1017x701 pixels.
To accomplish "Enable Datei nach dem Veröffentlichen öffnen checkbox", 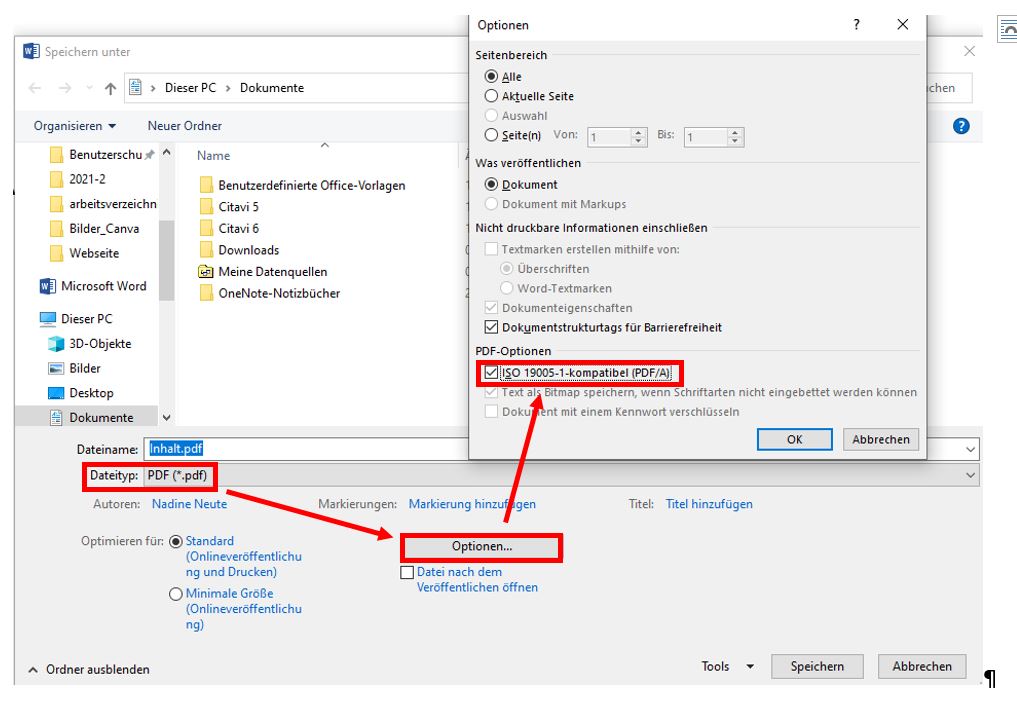I will click(407, 573).
